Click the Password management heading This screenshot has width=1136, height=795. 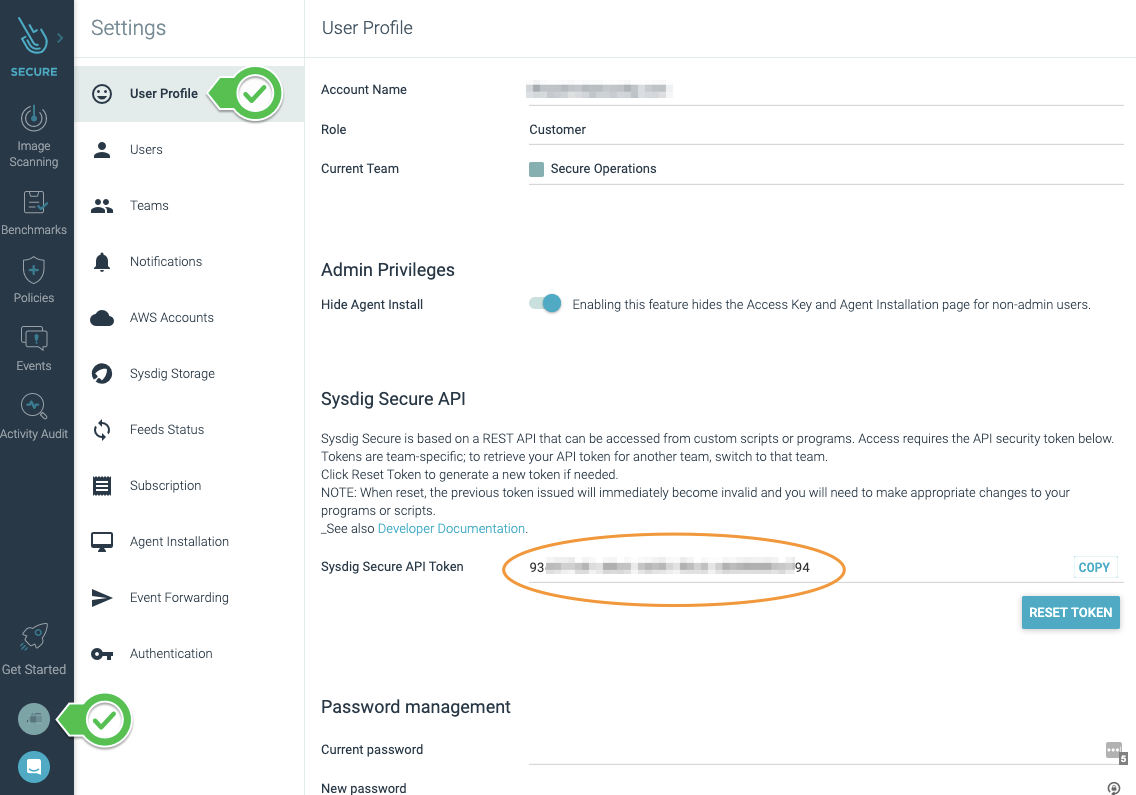click(x=416, y=707)
